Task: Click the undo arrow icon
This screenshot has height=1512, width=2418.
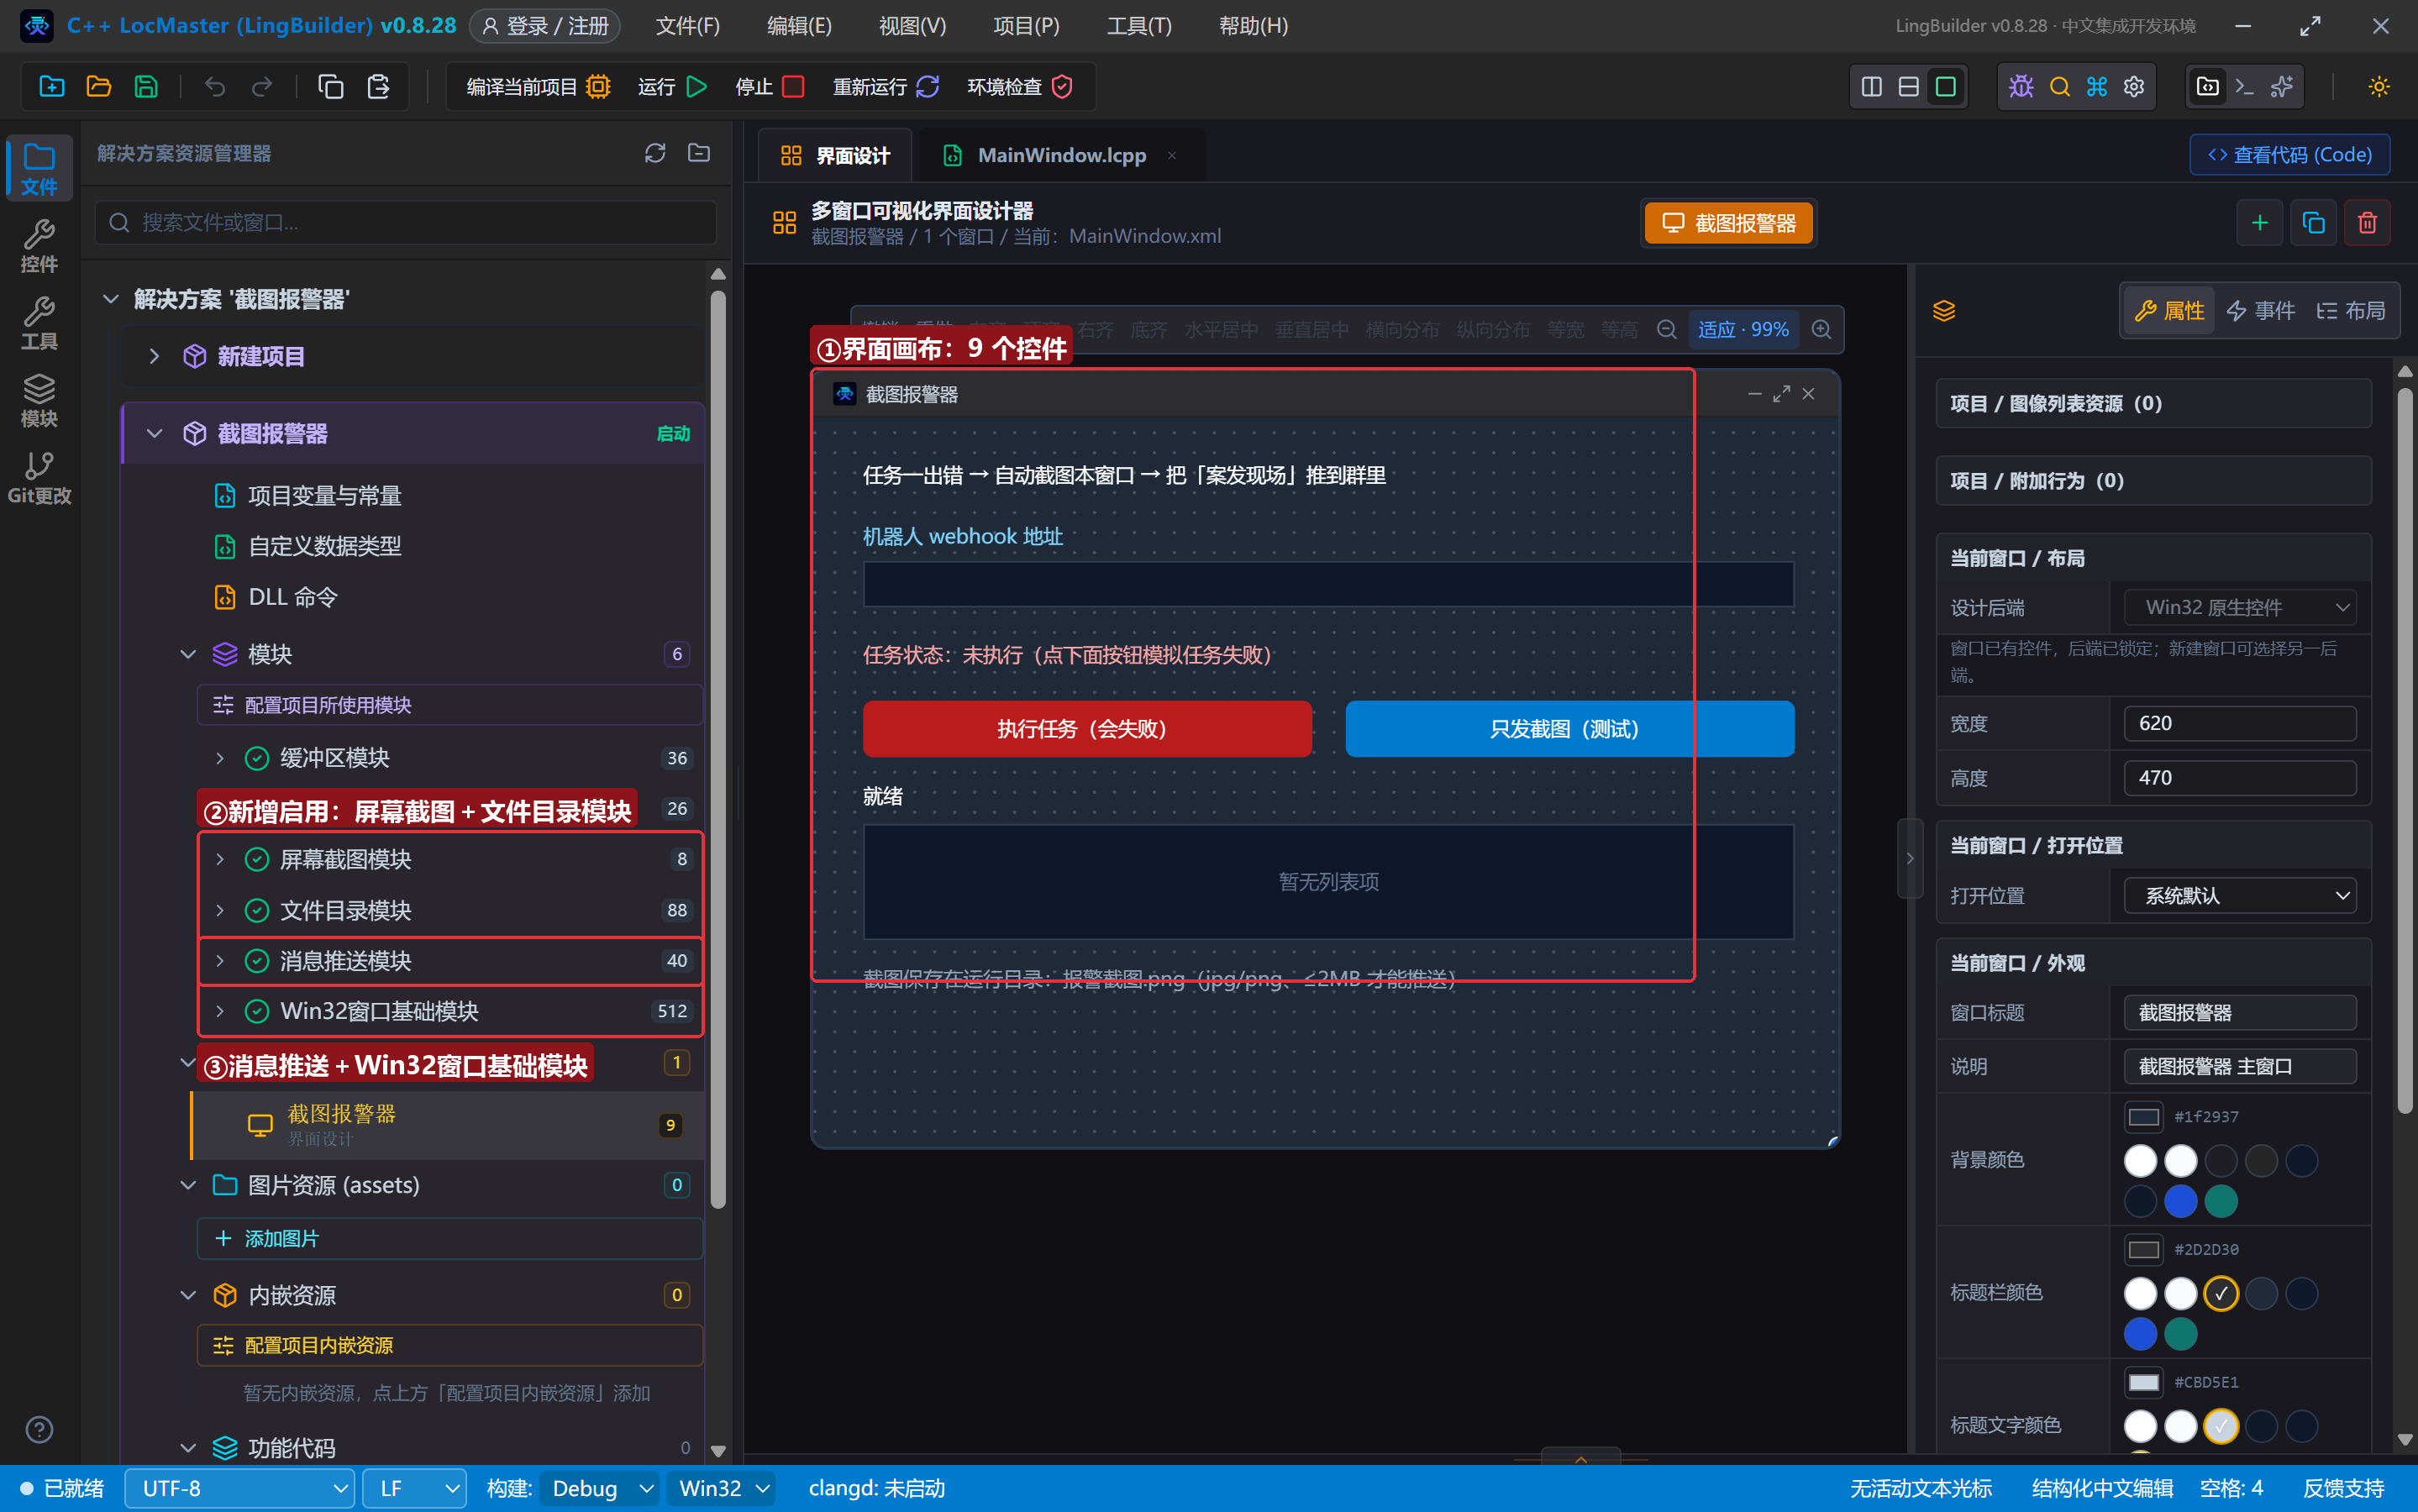Action: [215, 86]
